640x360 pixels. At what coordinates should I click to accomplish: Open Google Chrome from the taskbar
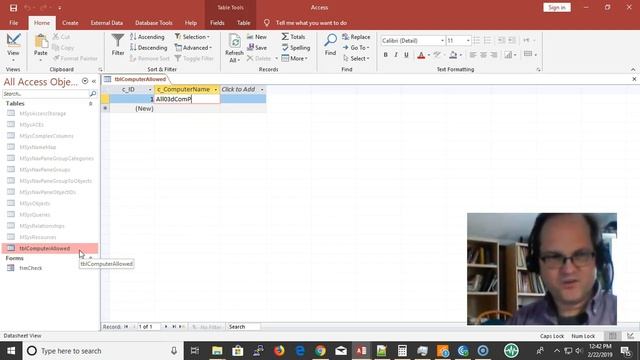(x=320, y=351)
